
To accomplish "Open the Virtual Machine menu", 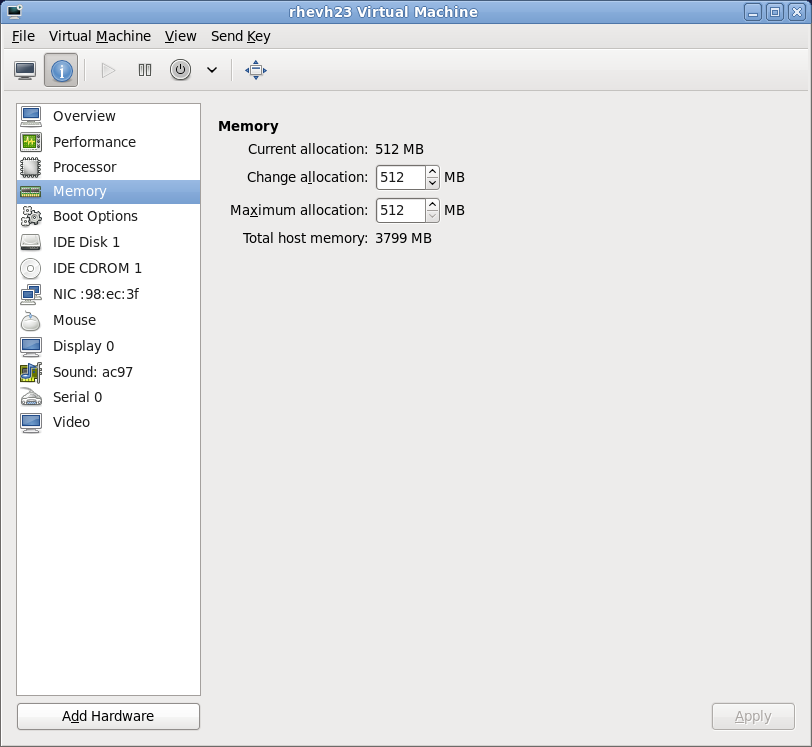I will (x=99, y=36).
